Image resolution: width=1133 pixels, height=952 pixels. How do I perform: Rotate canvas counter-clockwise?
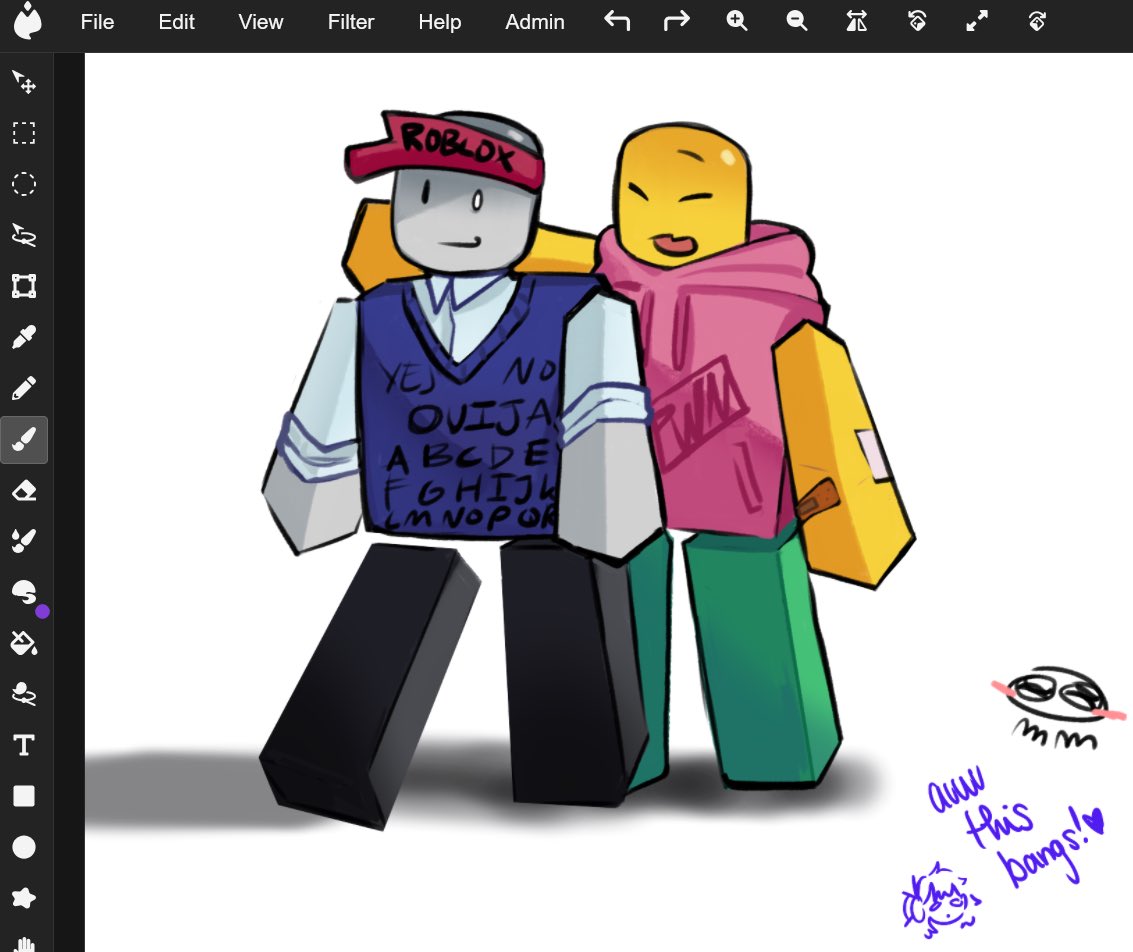[x=916, y=21]
